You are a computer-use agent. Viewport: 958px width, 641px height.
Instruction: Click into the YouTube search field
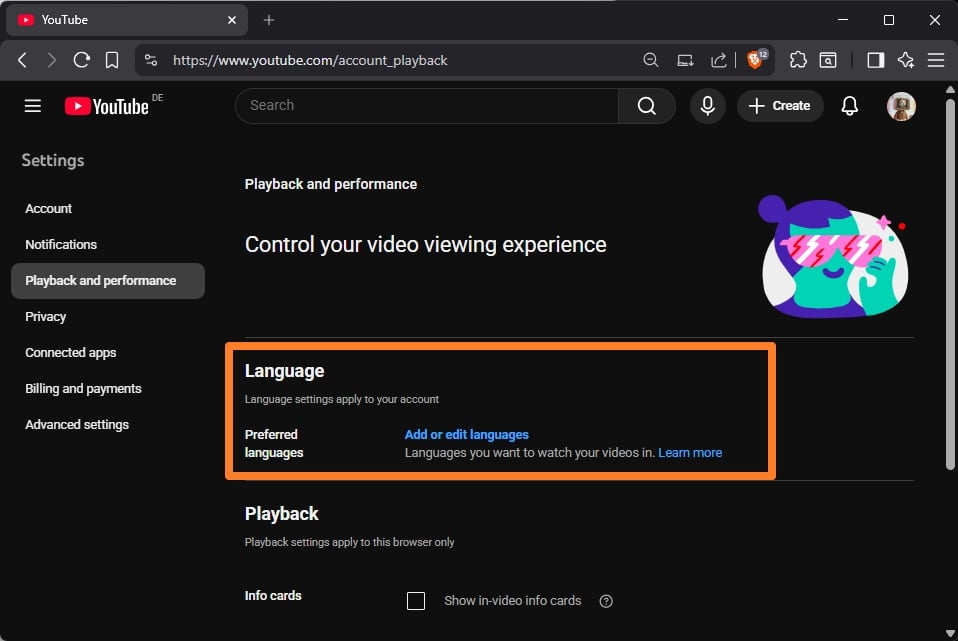[425, 106]
